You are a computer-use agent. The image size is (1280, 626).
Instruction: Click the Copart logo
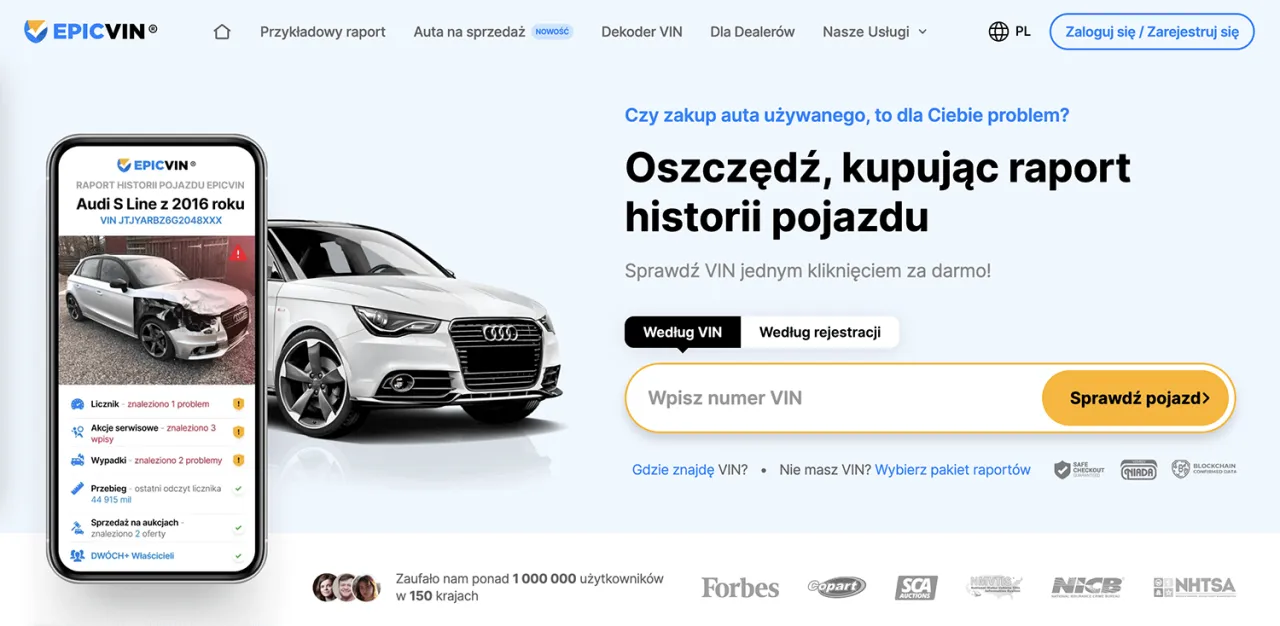coord(836,587)
